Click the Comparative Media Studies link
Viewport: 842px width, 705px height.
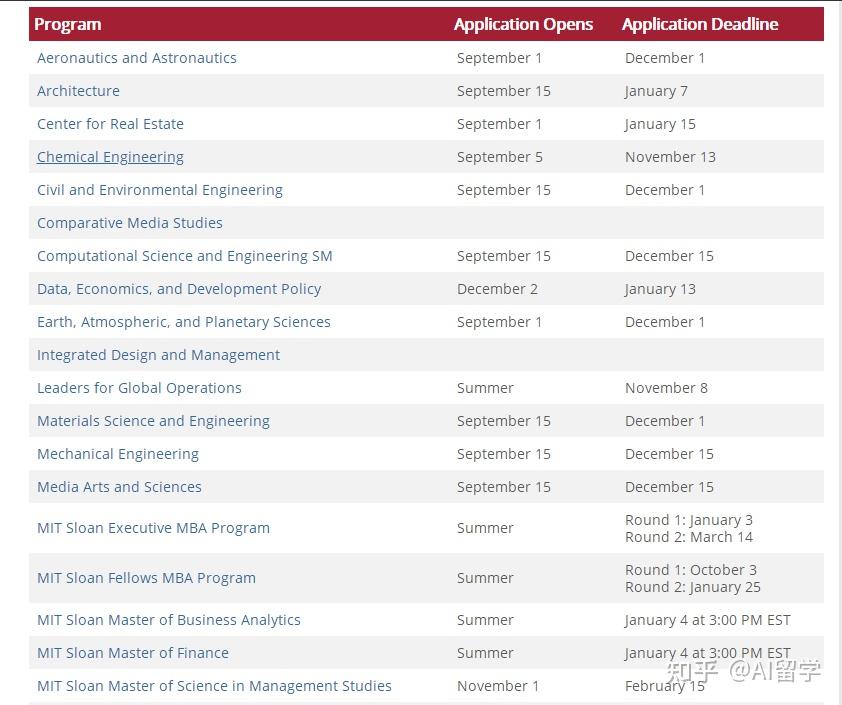130,223
